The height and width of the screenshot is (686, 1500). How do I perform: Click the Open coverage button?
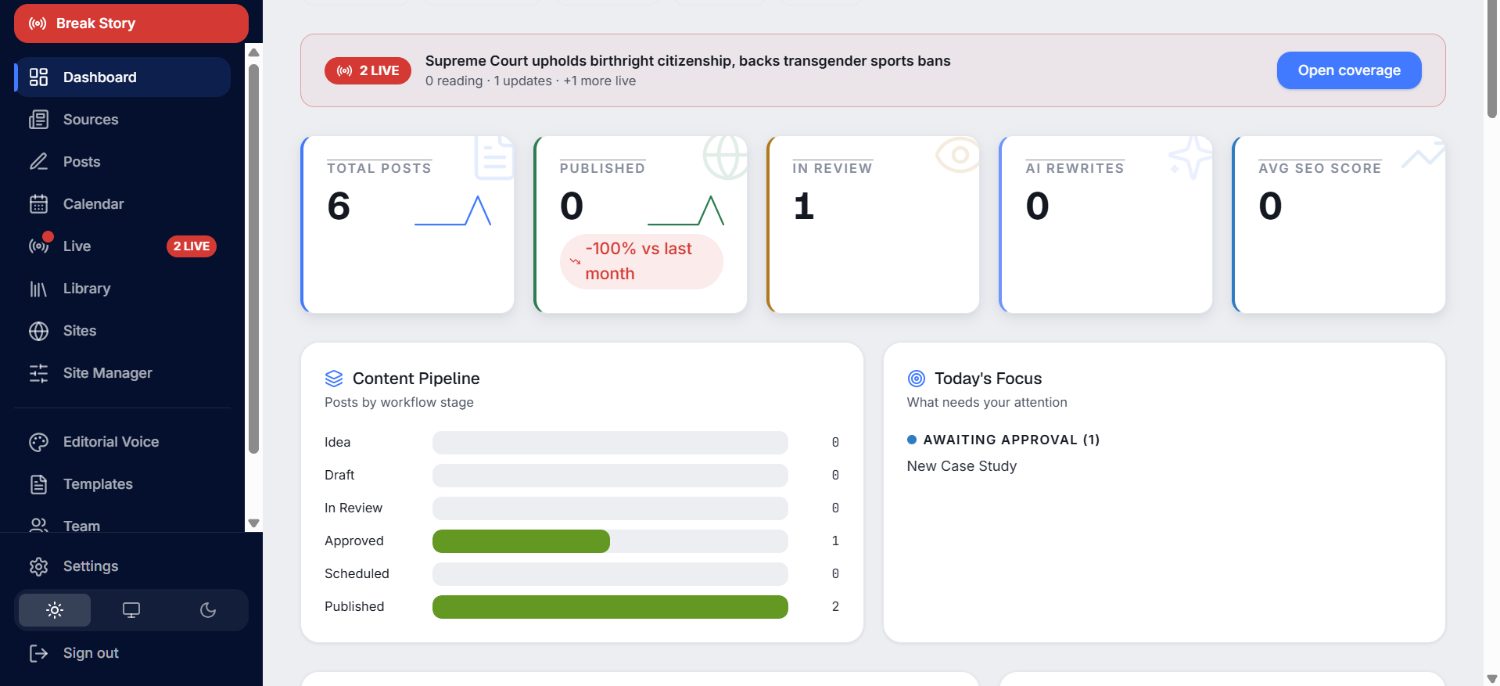tap(1349, 70)
